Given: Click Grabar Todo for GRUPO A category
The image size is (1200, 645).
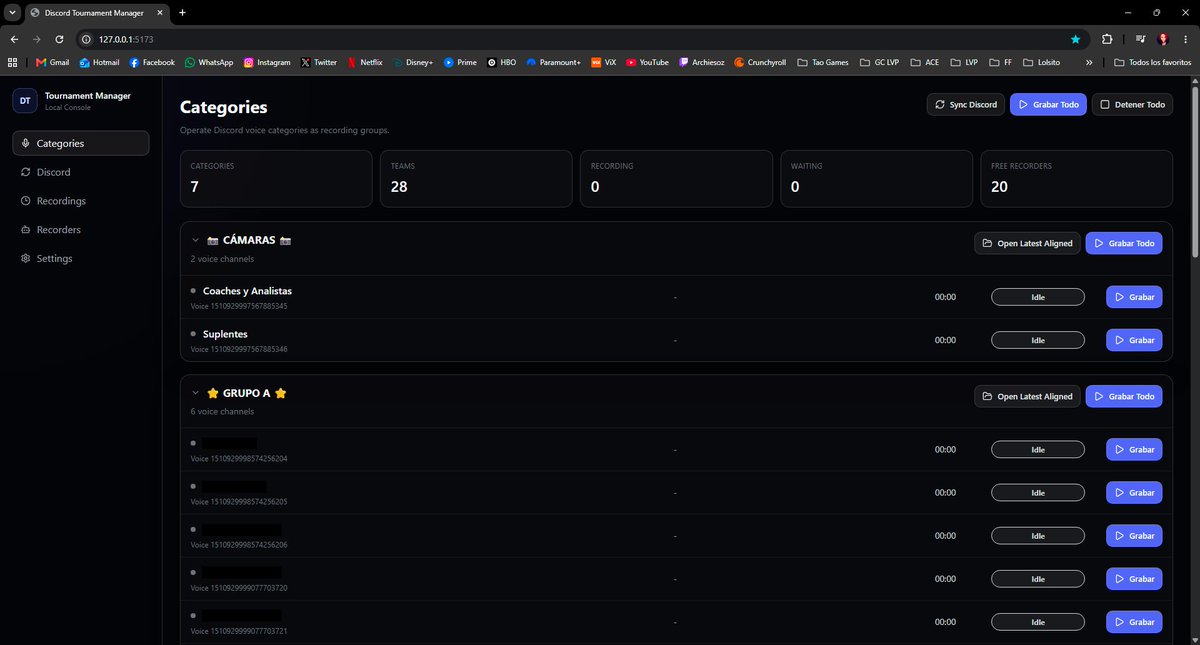Looking at the screenshot, I should (1124, 396).
